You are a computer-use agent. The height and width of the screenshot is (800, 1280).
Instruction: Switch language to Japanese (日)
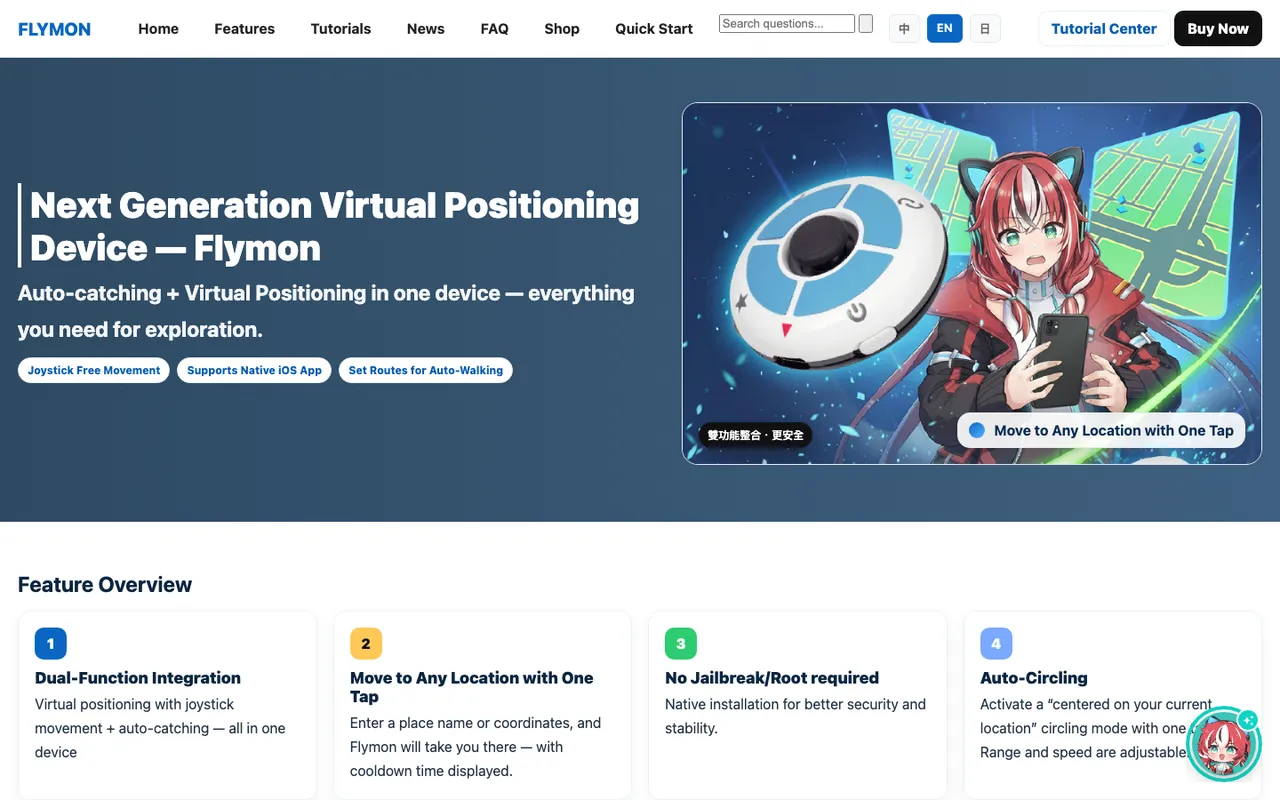tap(985, 29)
